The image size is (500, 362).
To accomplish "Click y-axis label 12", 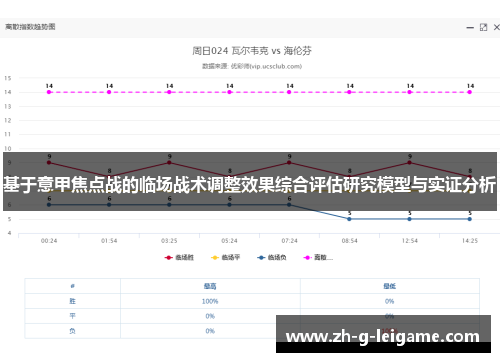I will [8, 120].
